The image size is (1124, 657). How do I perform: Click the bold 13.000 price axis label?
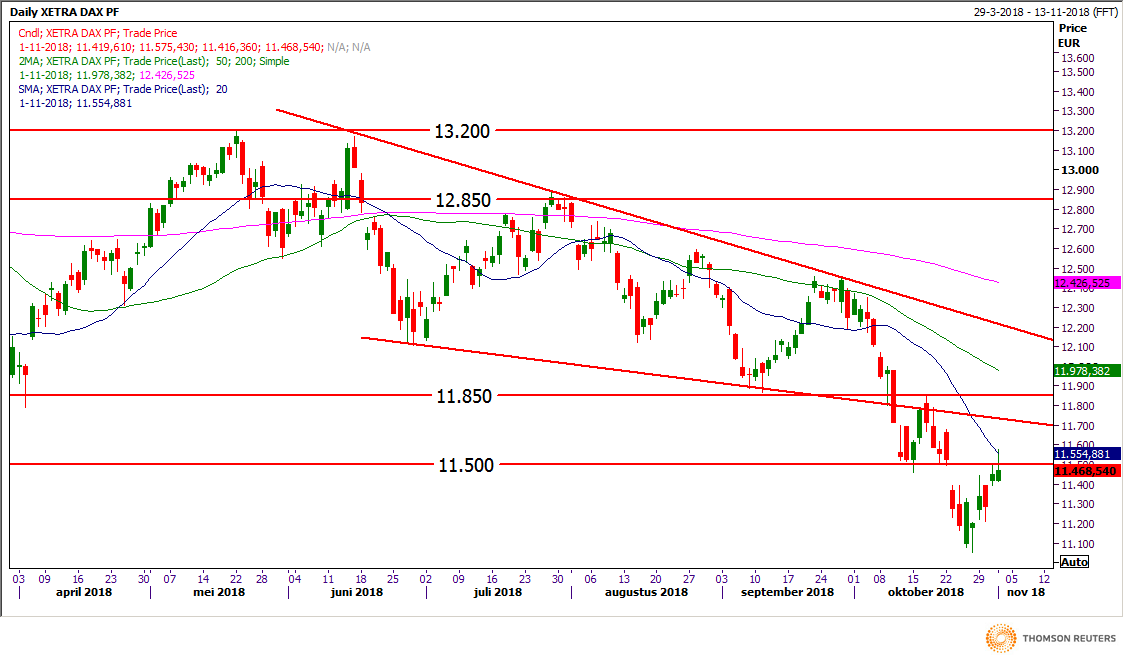pyautogui.click(x=1080, y=170)
